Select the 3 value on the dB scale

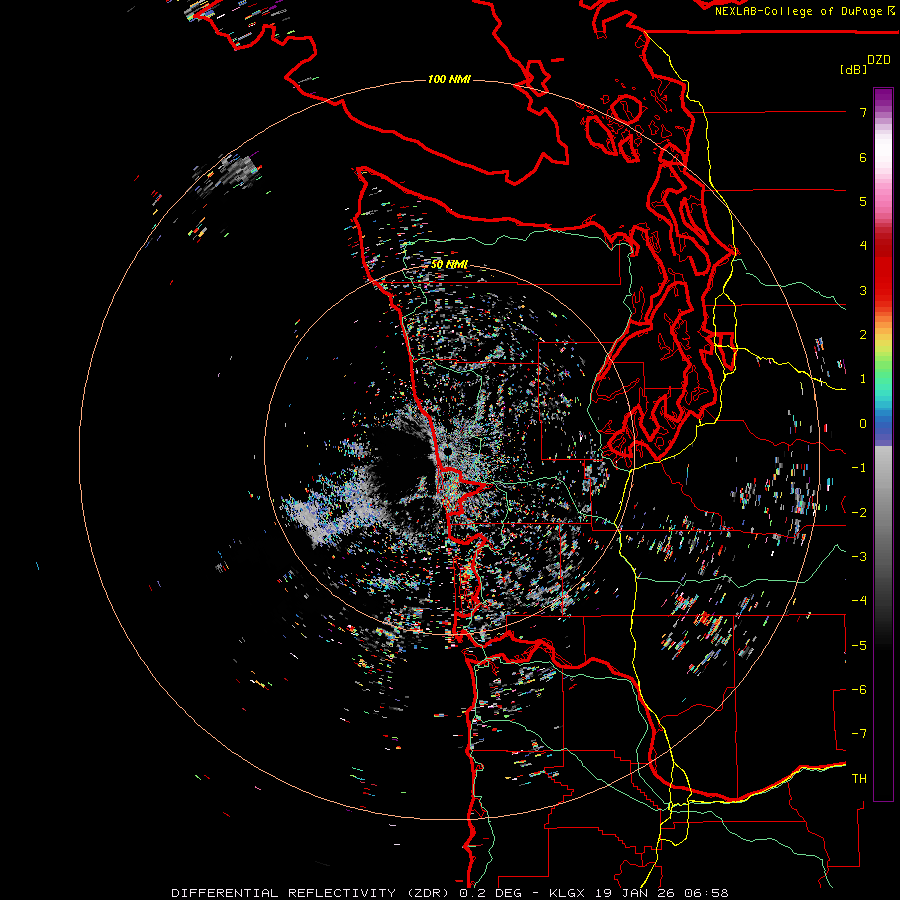tap(863, 290)
